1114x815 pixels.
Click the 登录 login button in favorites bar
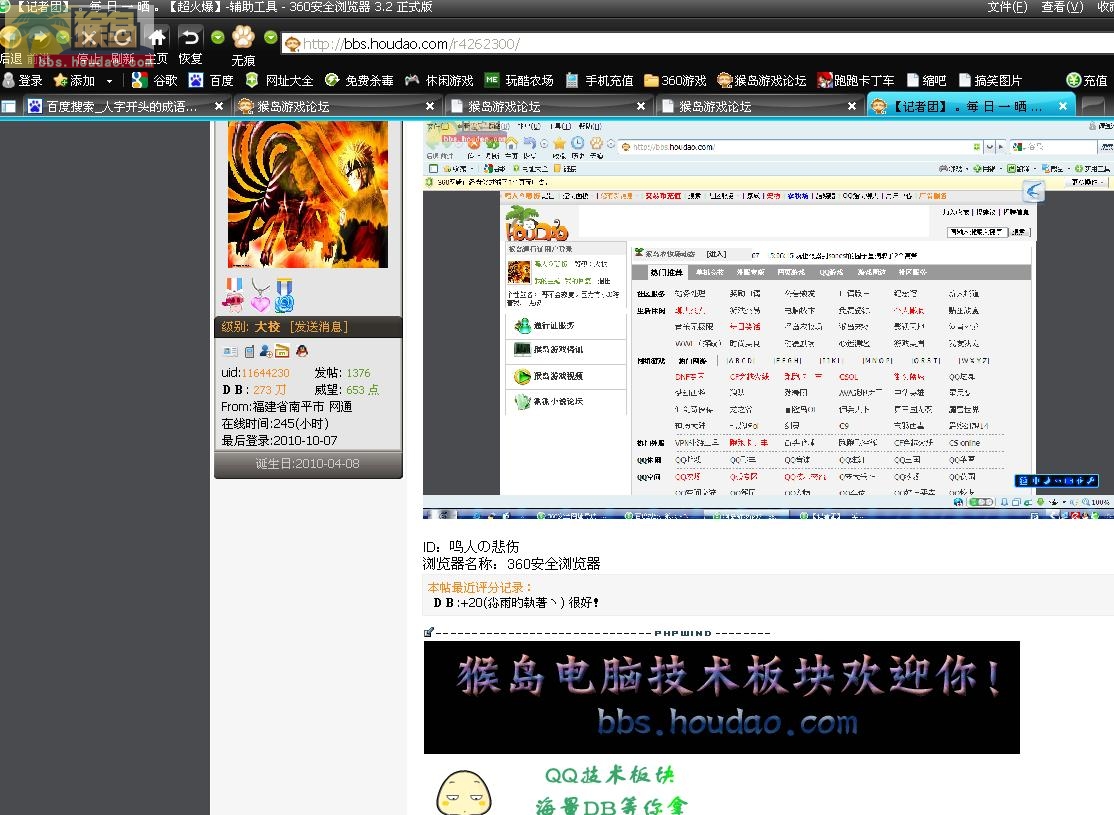click(23, 80)
